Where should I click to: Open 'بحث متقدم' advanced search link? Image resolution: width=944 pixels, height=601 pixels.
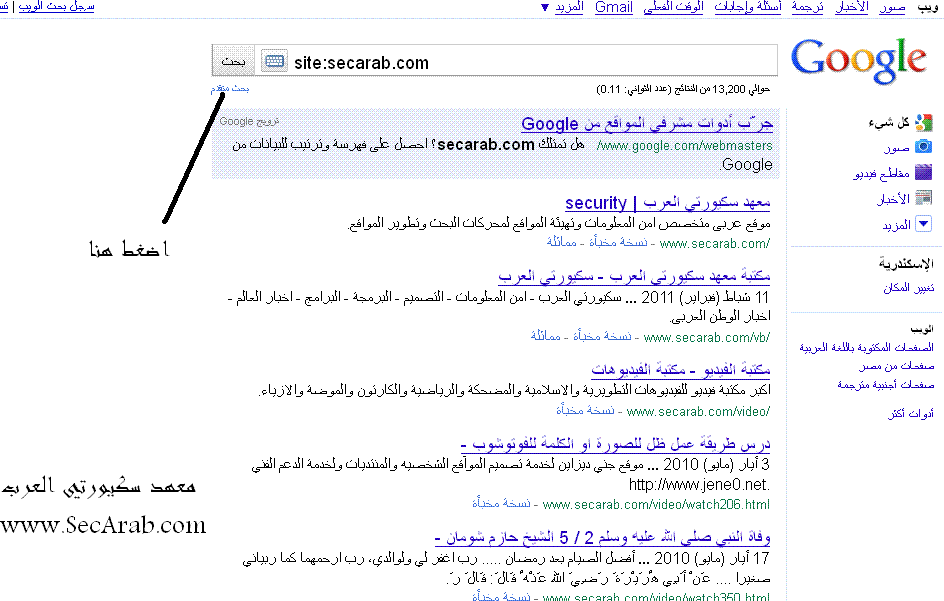point(230,89)
